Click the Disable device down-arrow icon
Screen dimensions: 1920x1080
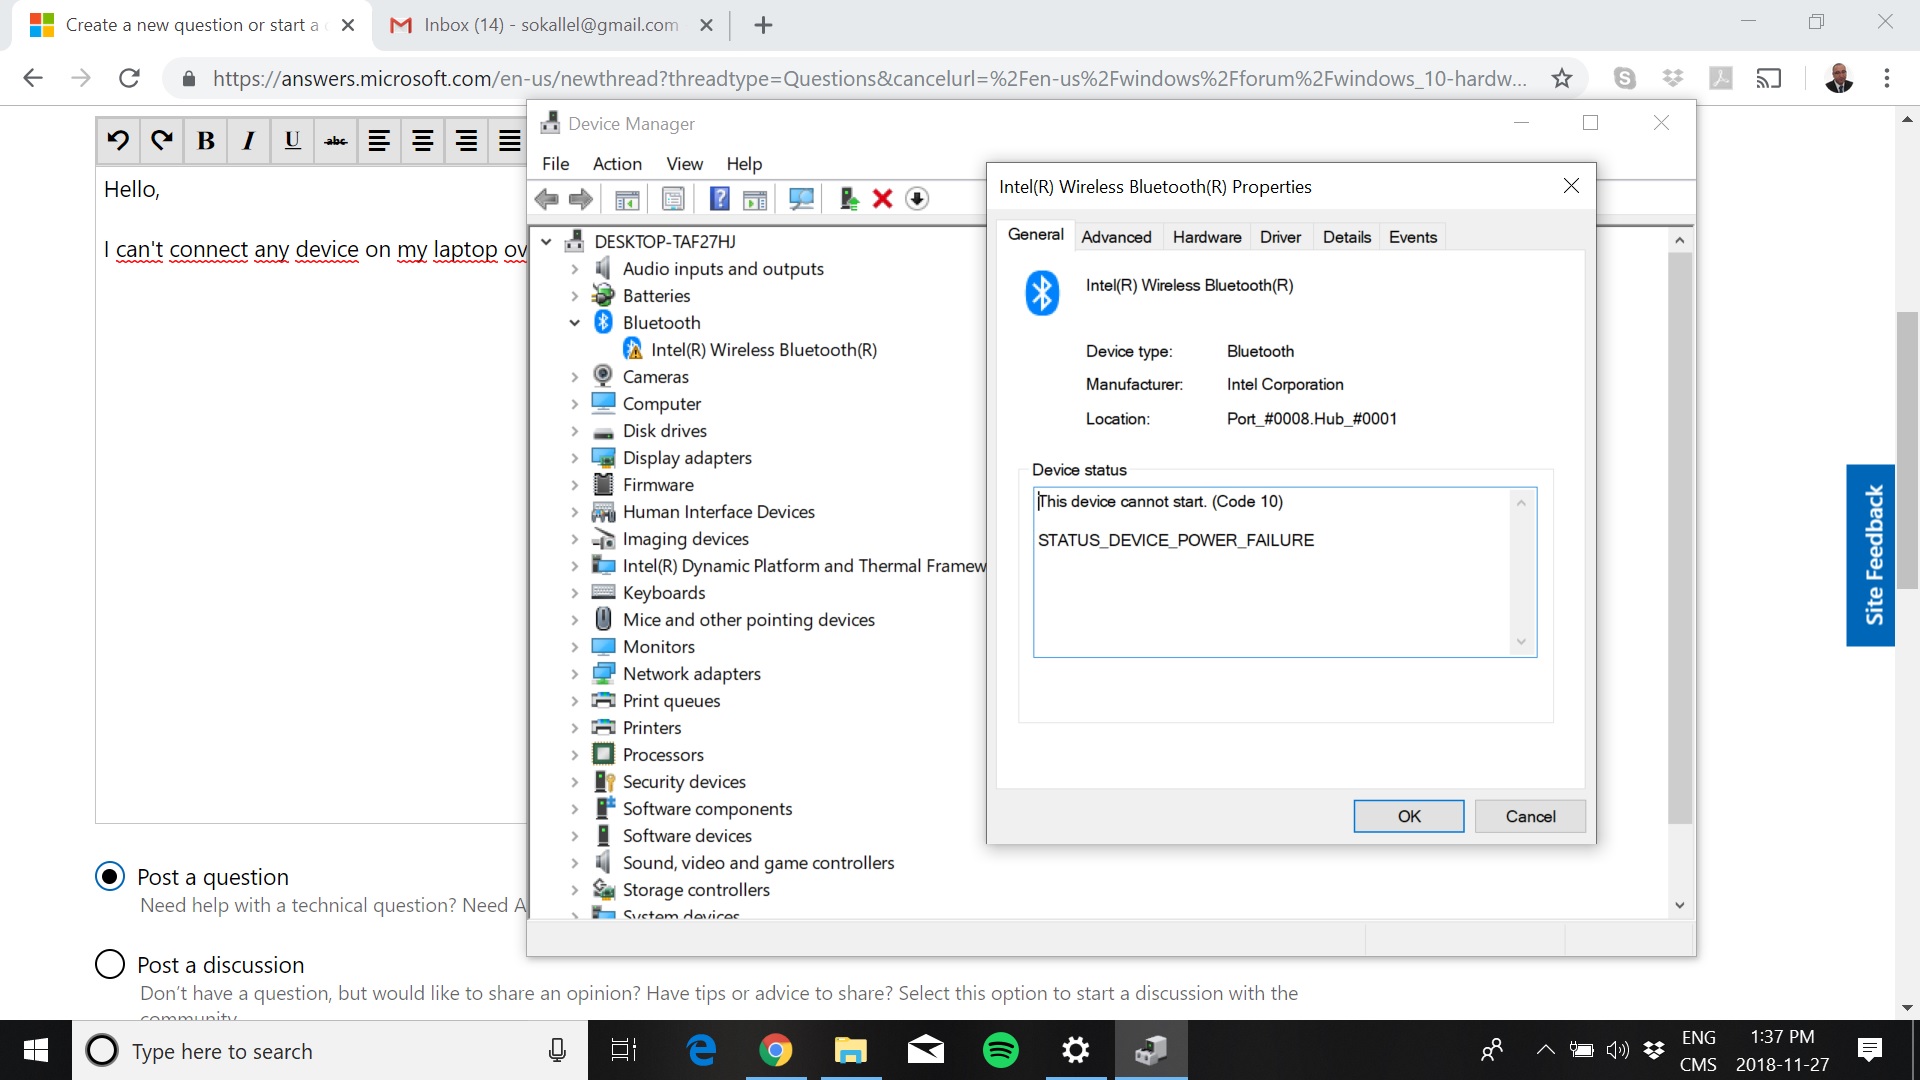pos(917,199)
